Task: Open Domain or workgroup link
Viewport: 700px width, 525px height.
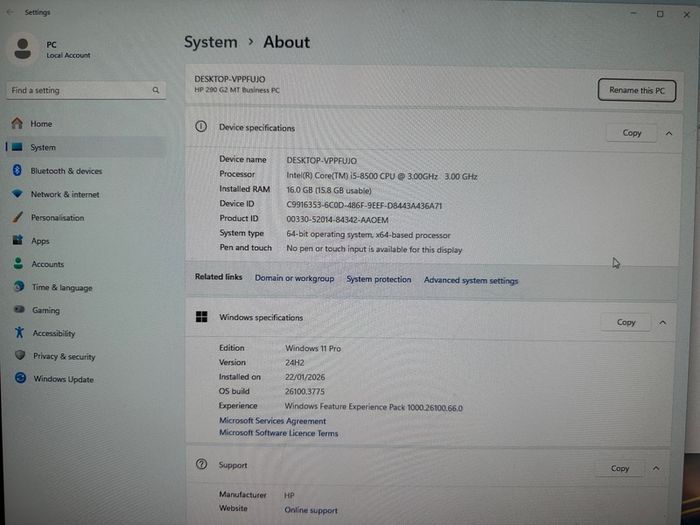Action: coord(294,278)
